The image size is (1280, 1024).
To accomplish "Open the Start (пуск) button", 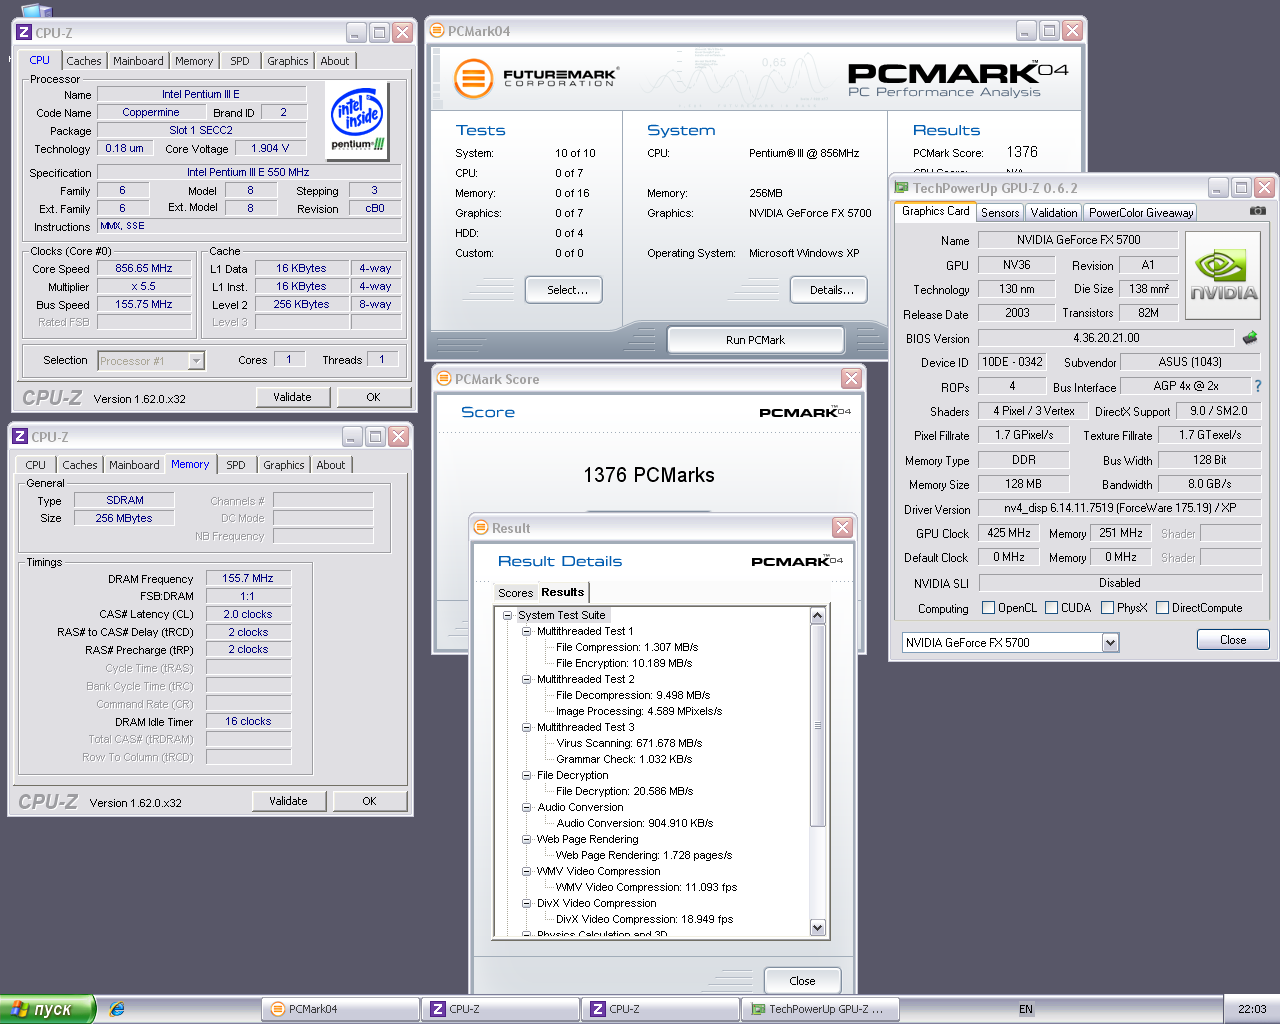I will click(47, 1009).
